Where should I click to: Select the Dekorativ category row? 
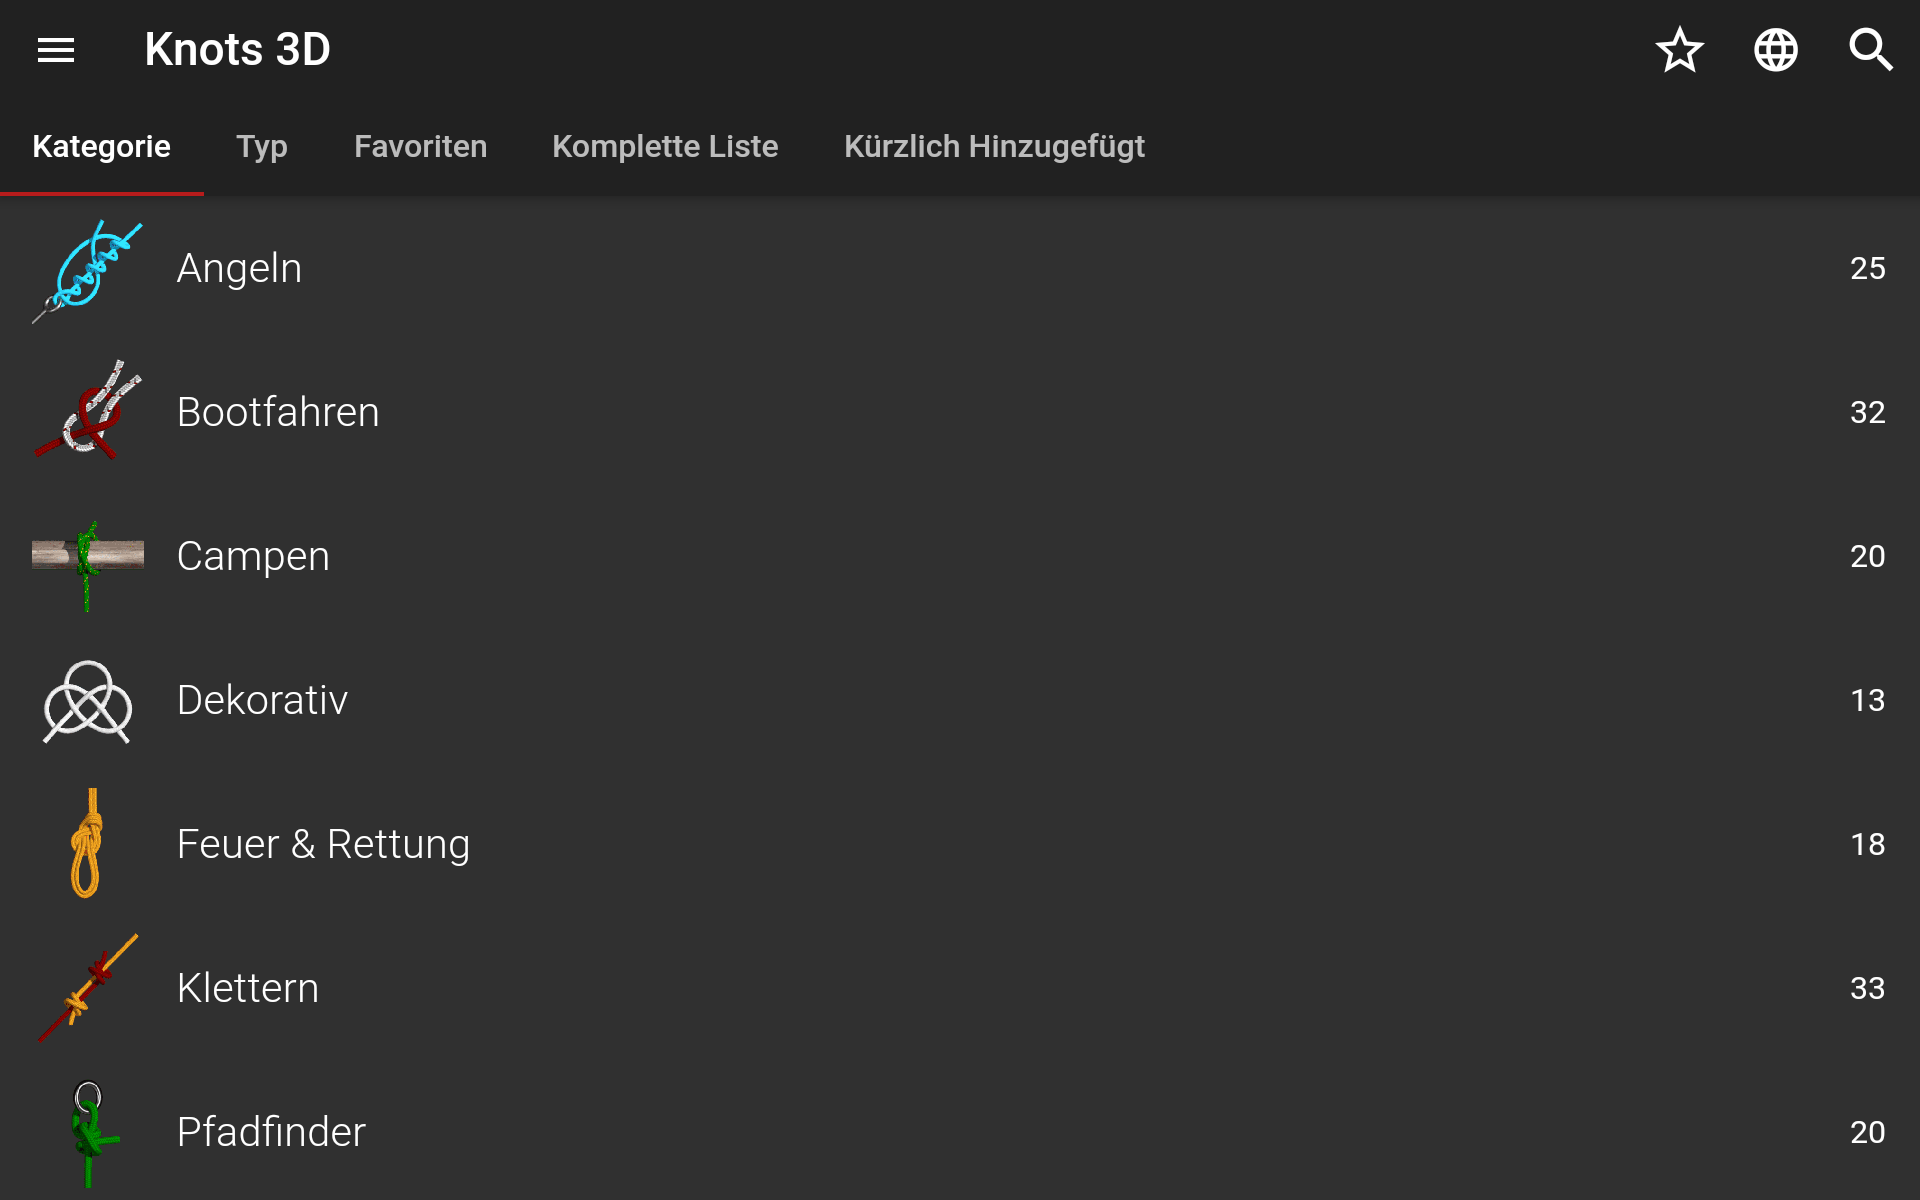click(960, 700)
